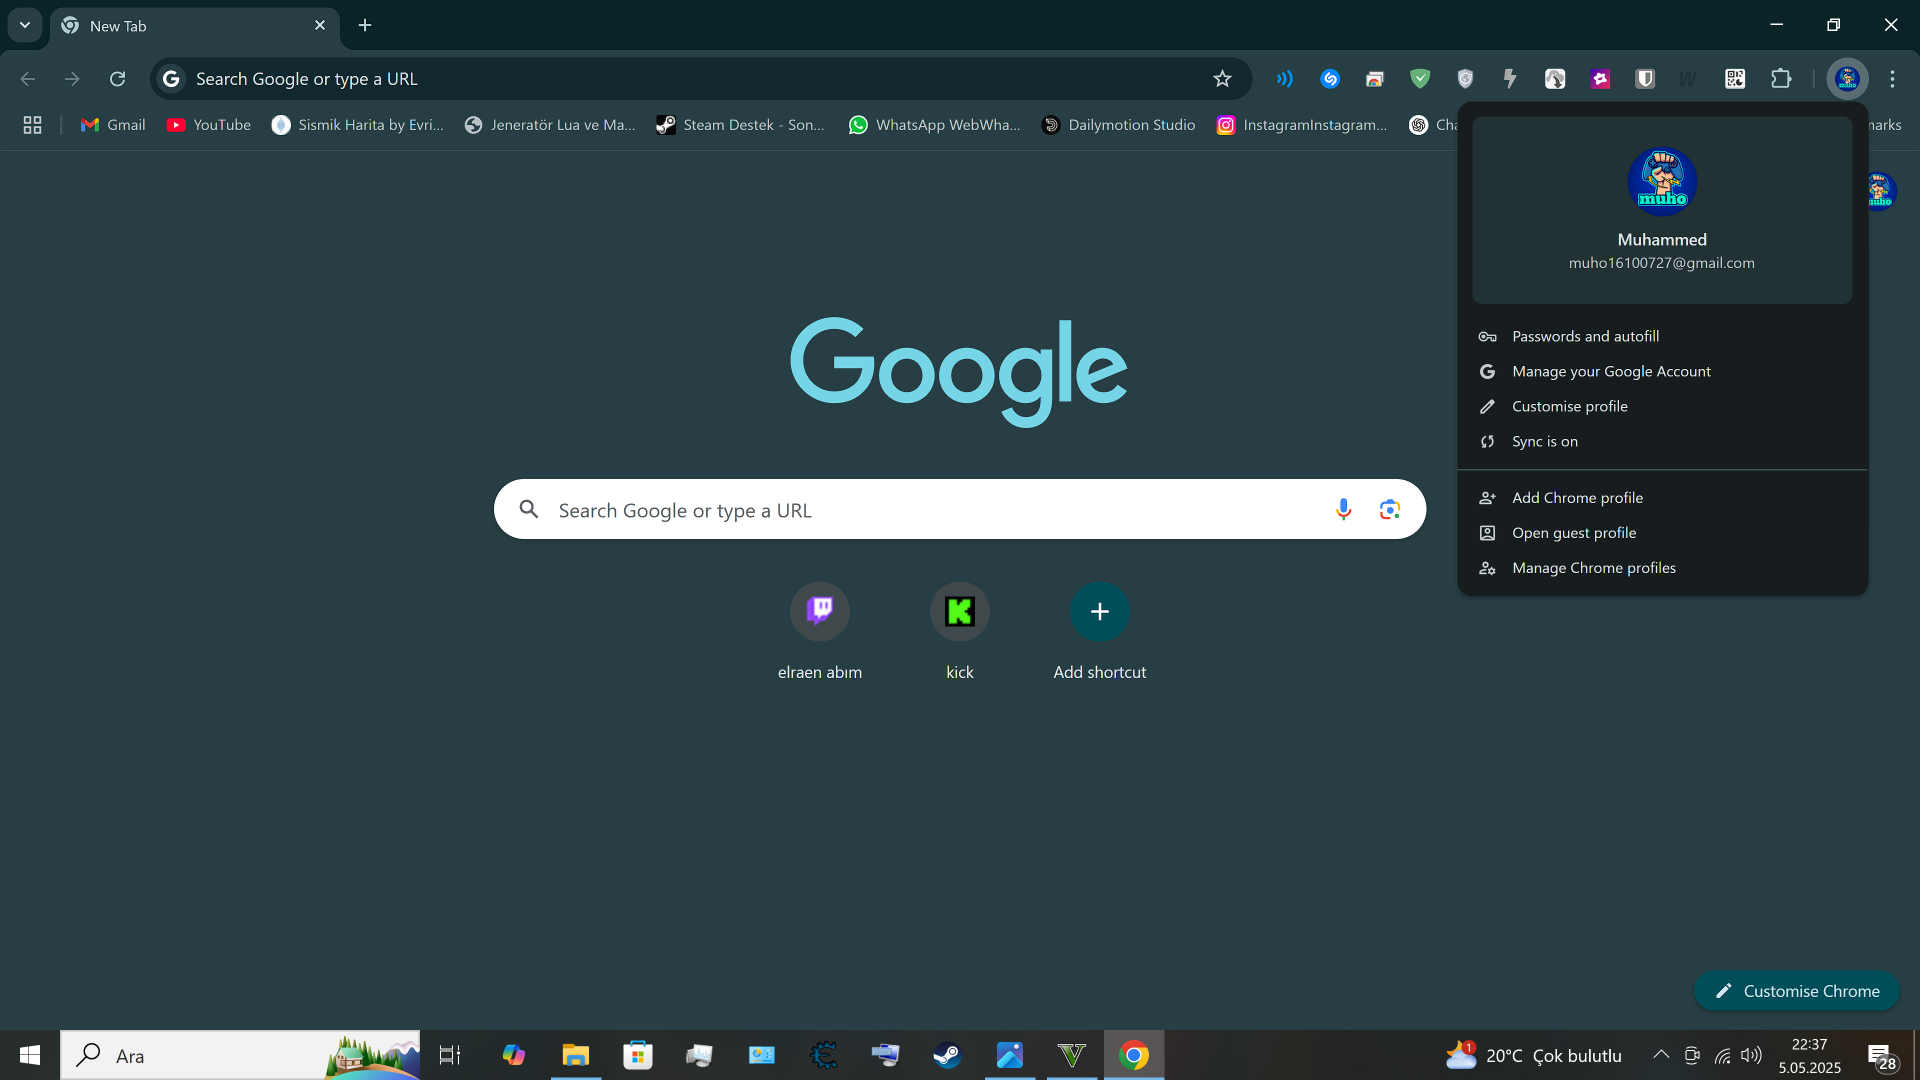Click the Add shortcut plus button
1920x1080 pixels.
[1099, 611]
